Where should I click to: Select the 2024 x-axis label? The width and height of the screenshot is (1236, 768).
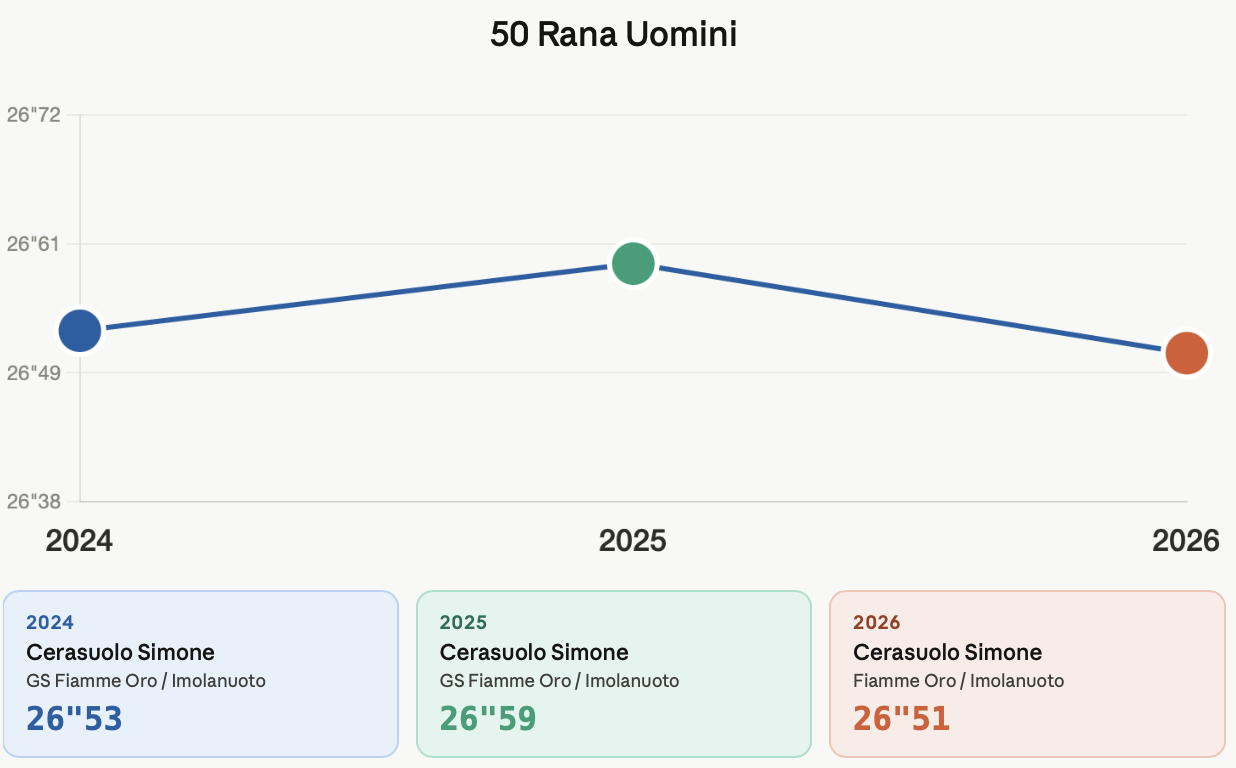(80, 541)
